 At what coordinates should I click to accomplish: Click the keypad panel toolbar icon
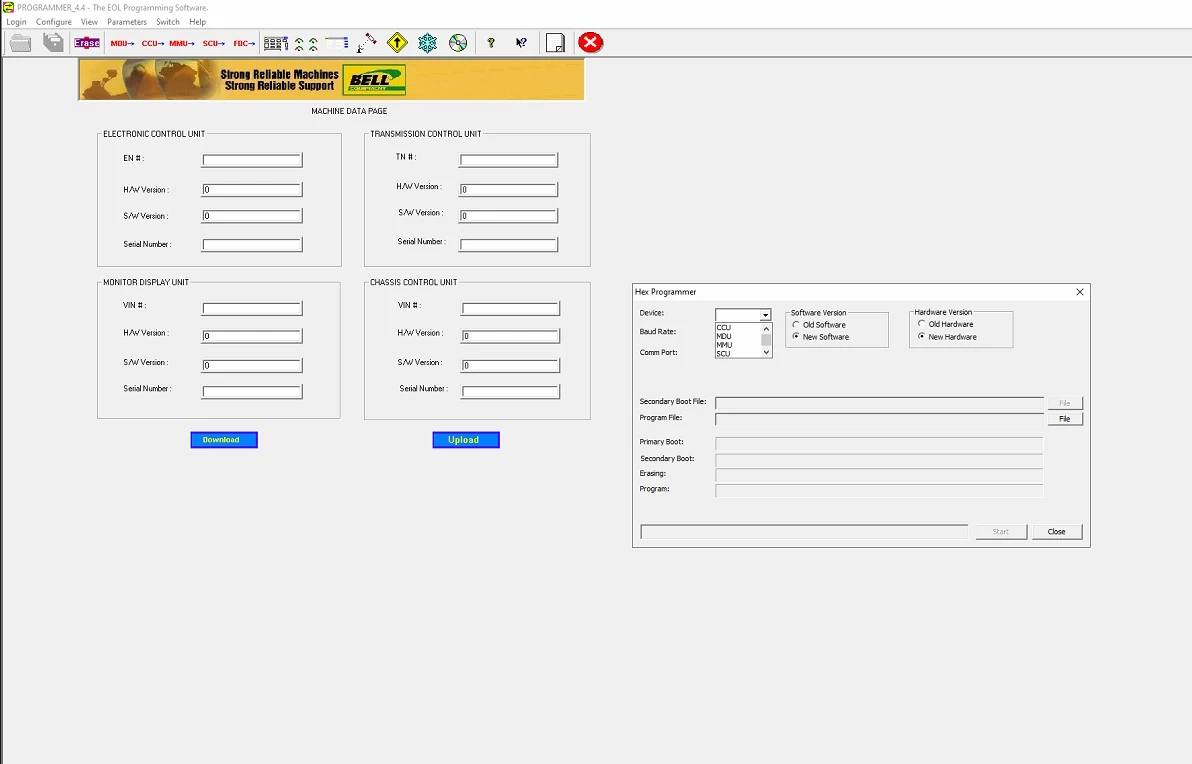point(276,43)
